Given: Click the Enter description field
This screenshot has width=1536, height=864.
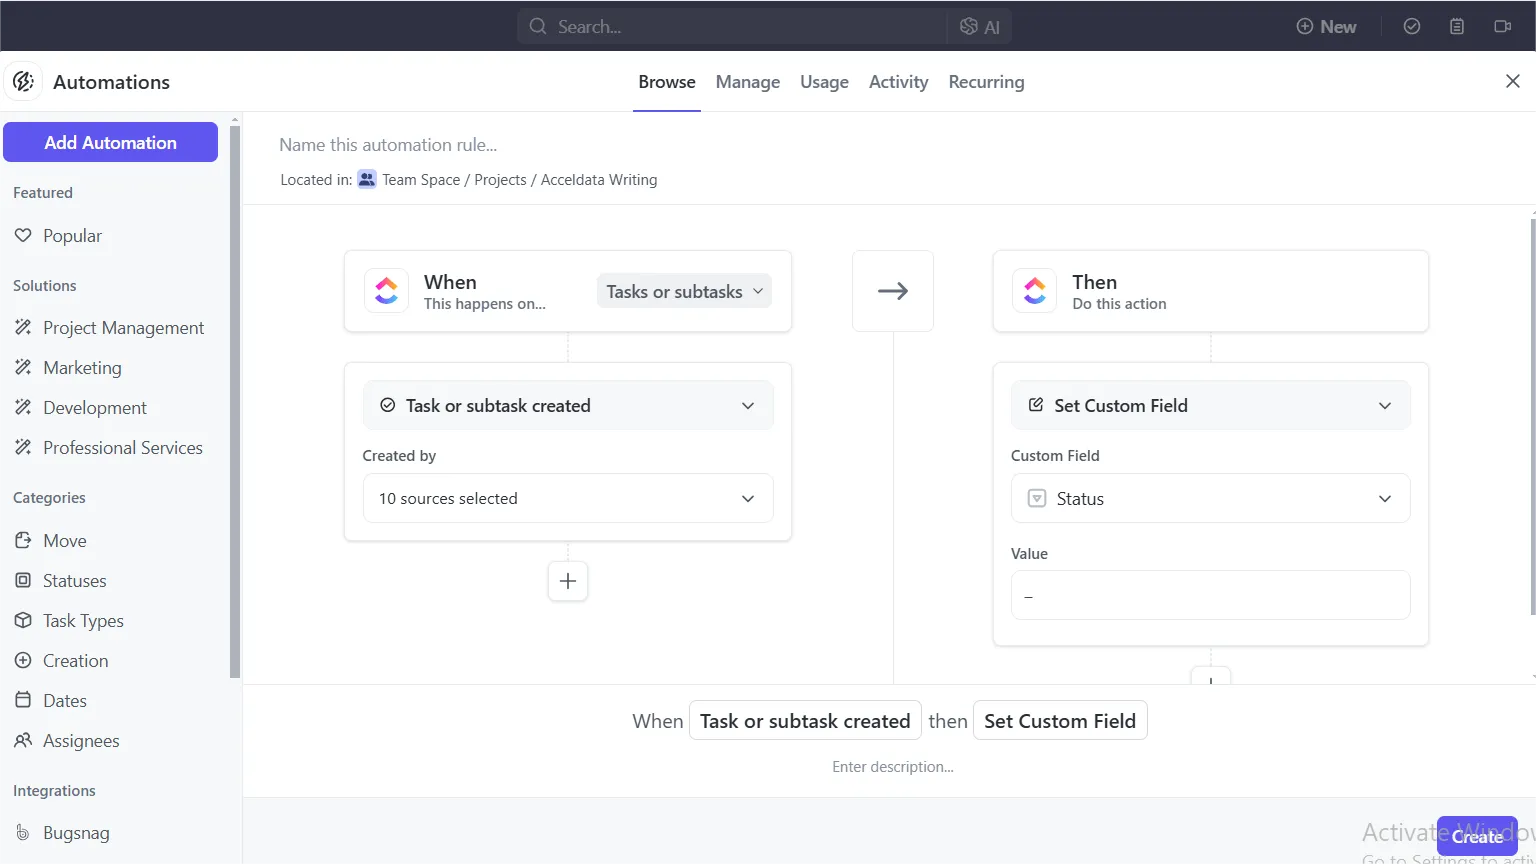Looking at the screenshot, I should [893, 767].
